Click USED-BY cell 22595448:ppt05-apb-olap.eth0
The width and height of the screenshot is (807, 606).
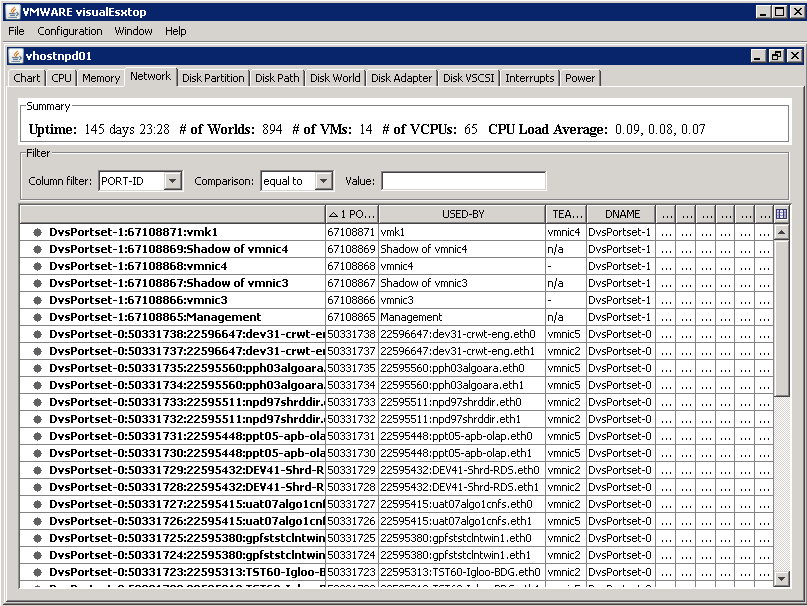(462, 436)
